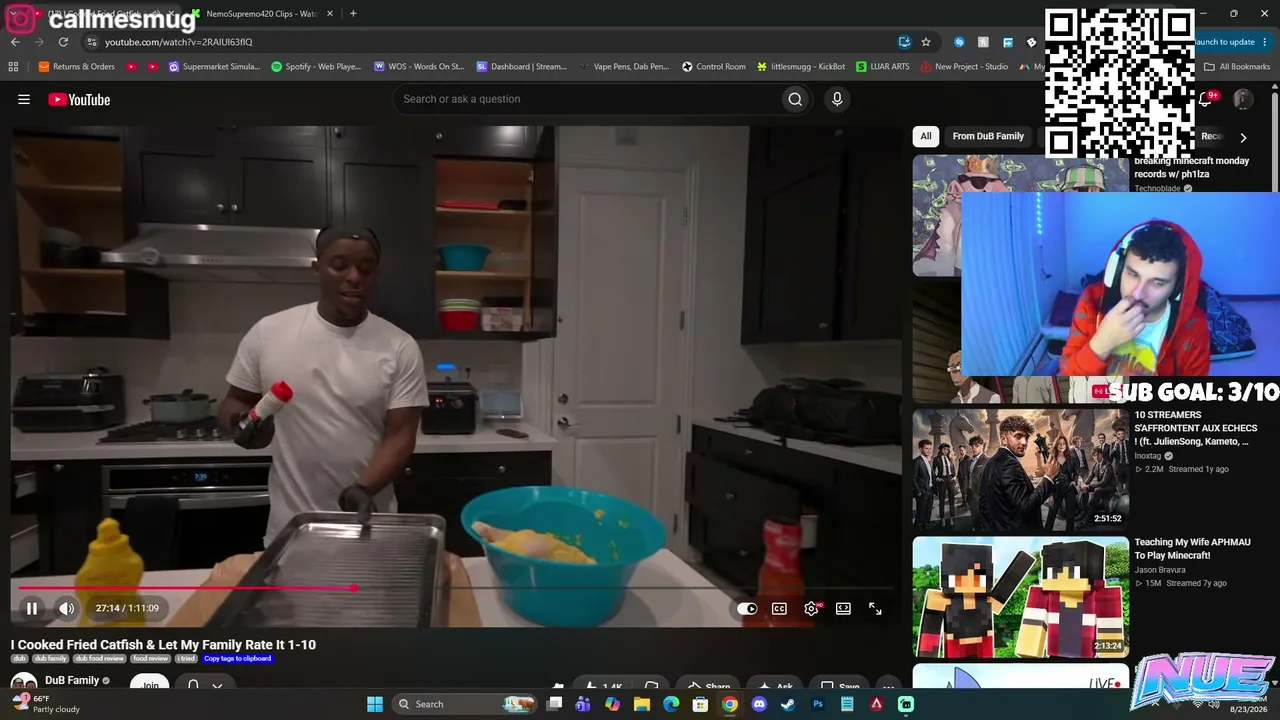Open Photoshop from the taskbar
The width and height of the screenshot is (1280, 720).
click(x=817, y=704)
